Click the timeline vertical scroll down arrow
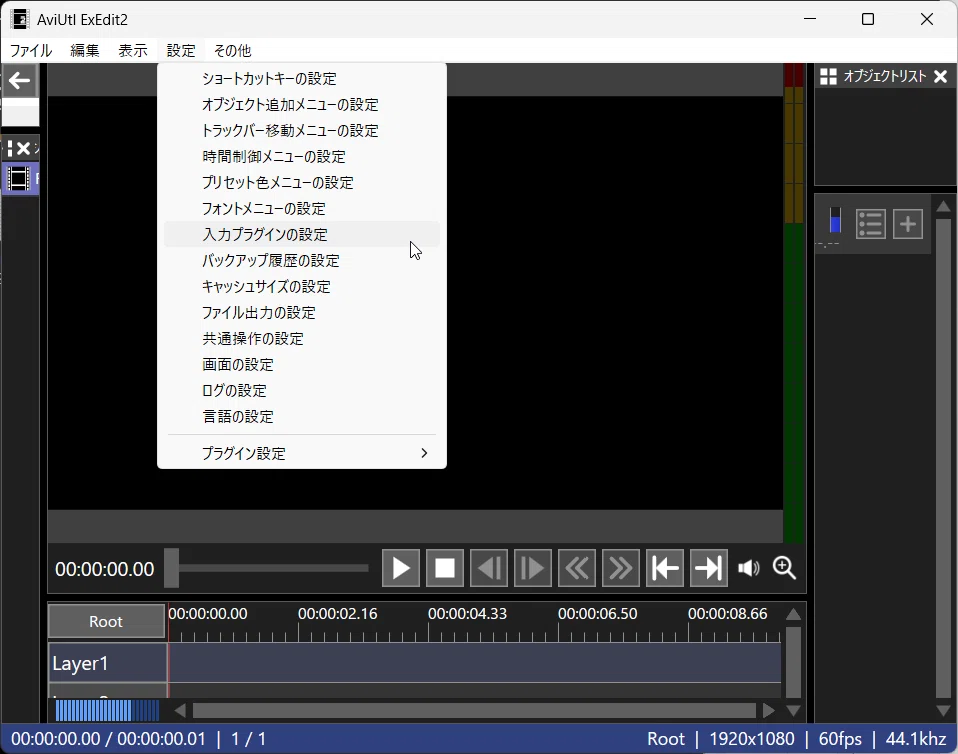The height and width of the screenshot is (754, 958). click(x=793, y=711)
